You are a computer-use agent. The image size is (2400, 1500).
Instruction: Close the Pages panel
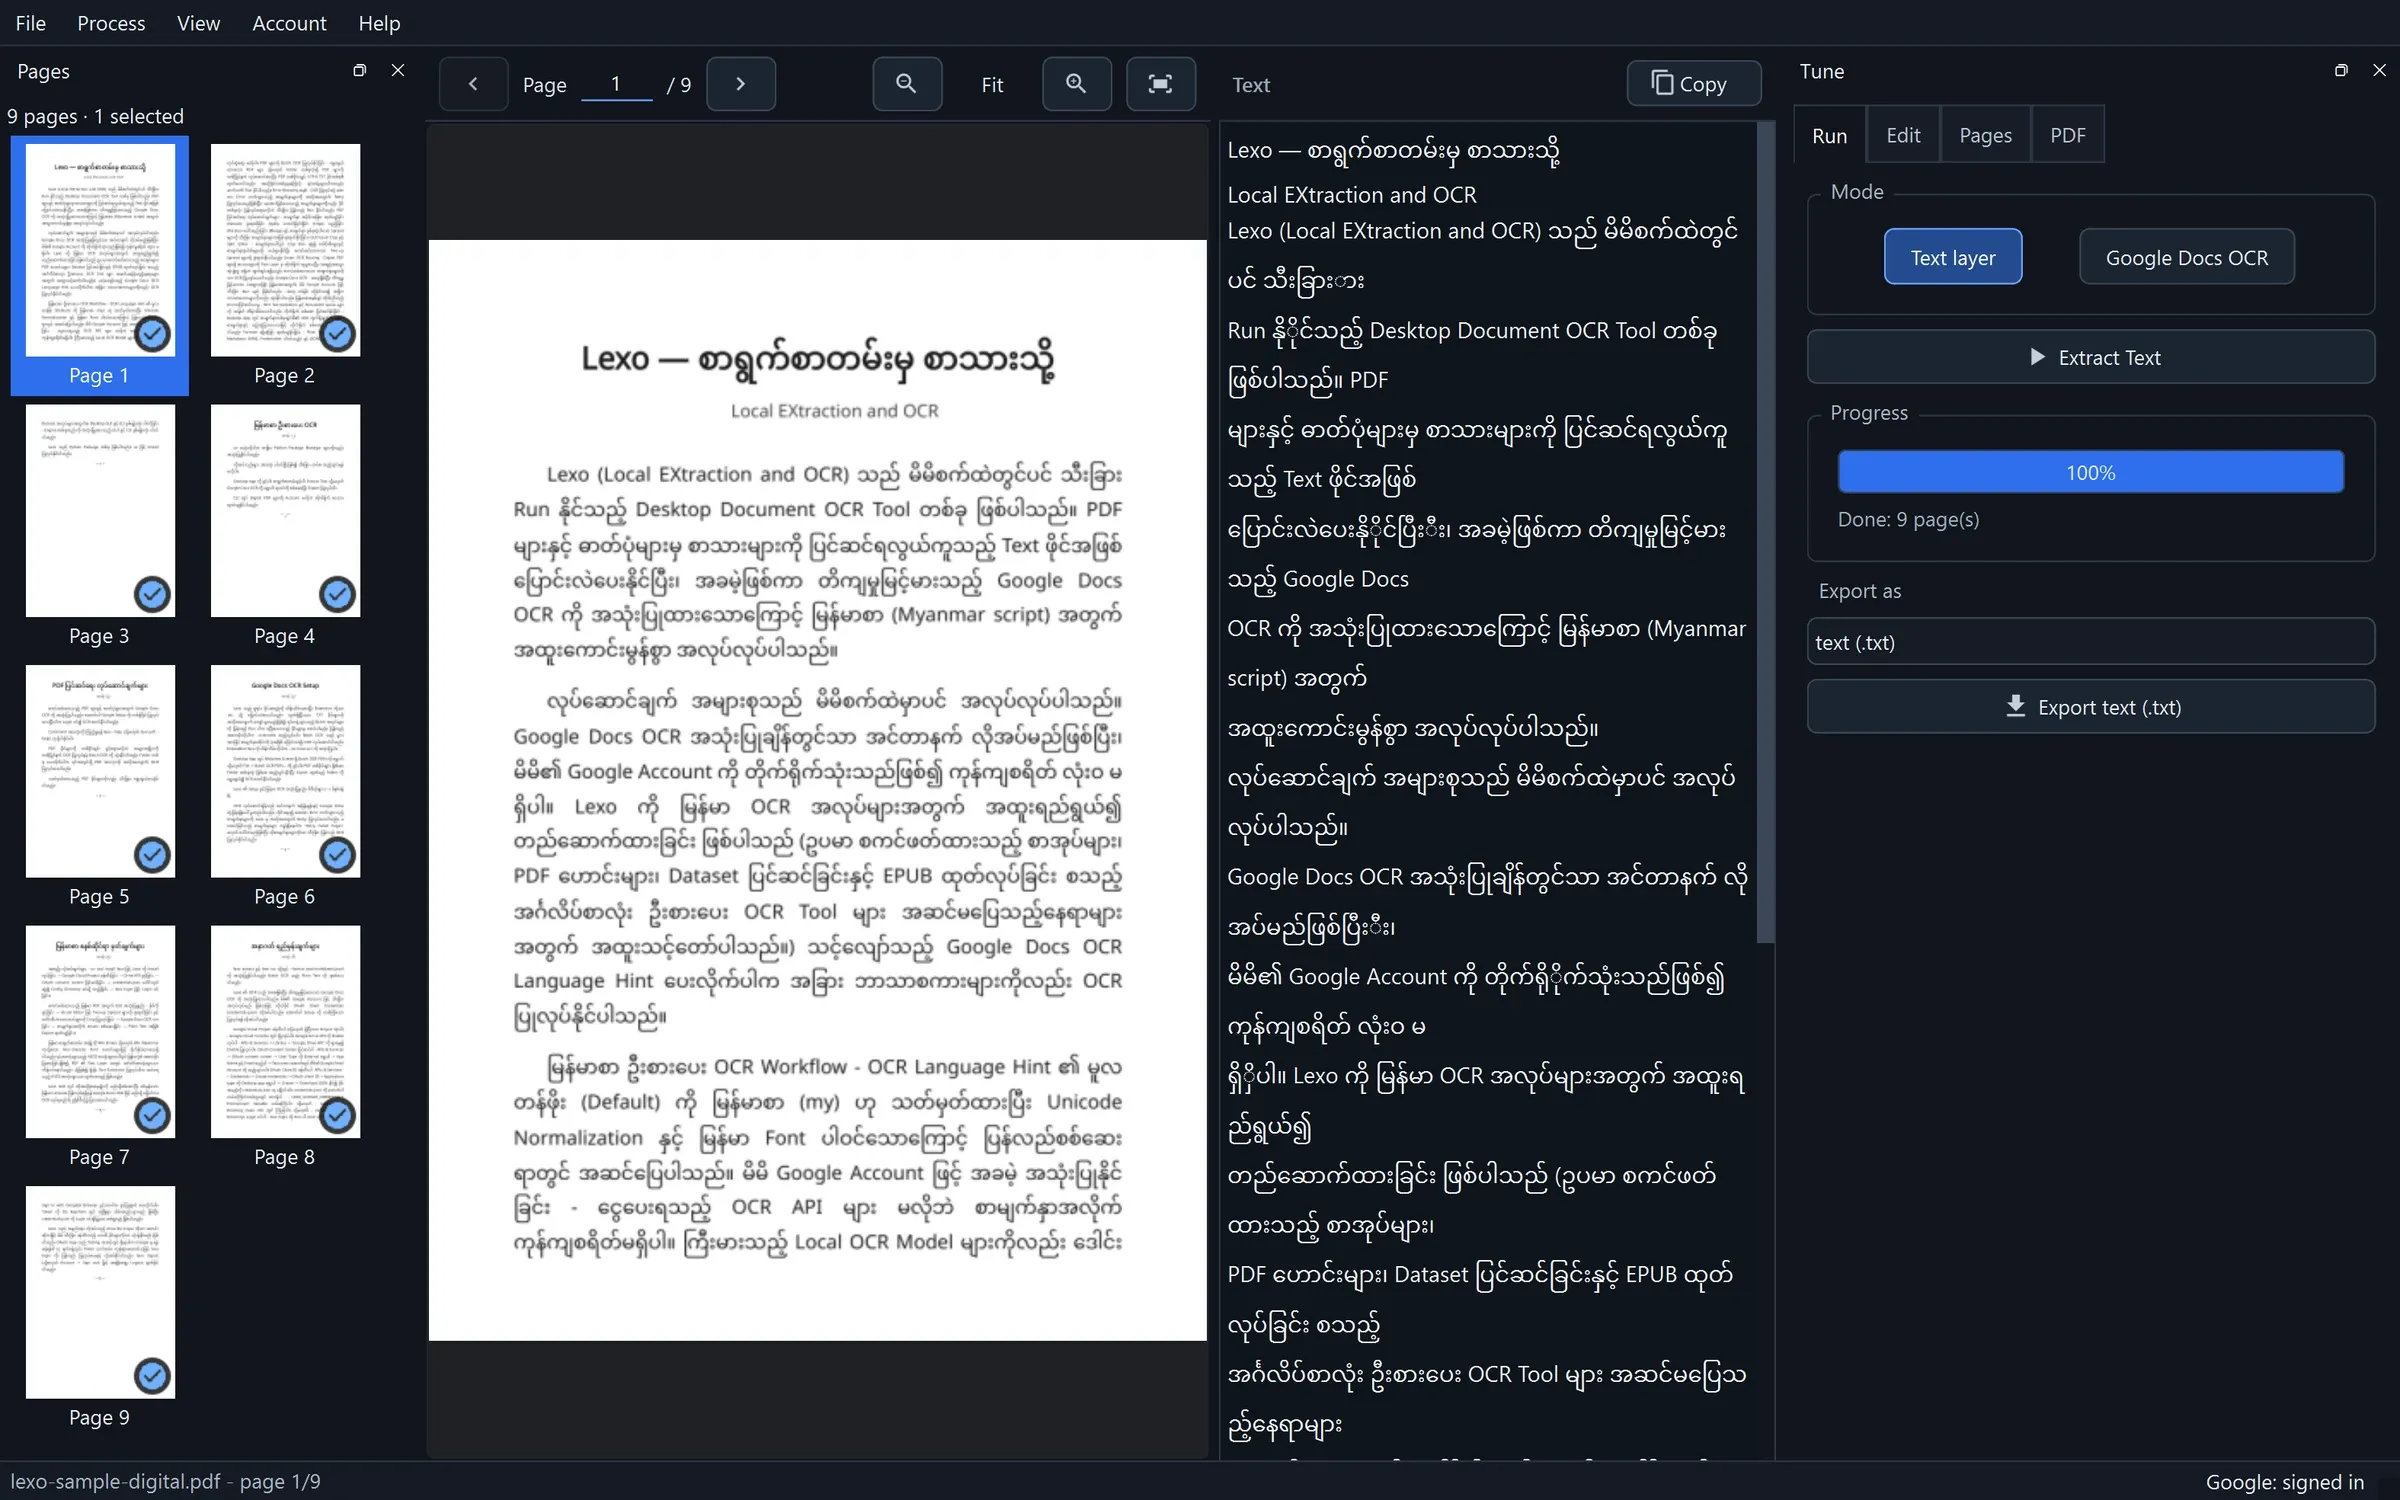pos(398,70)
